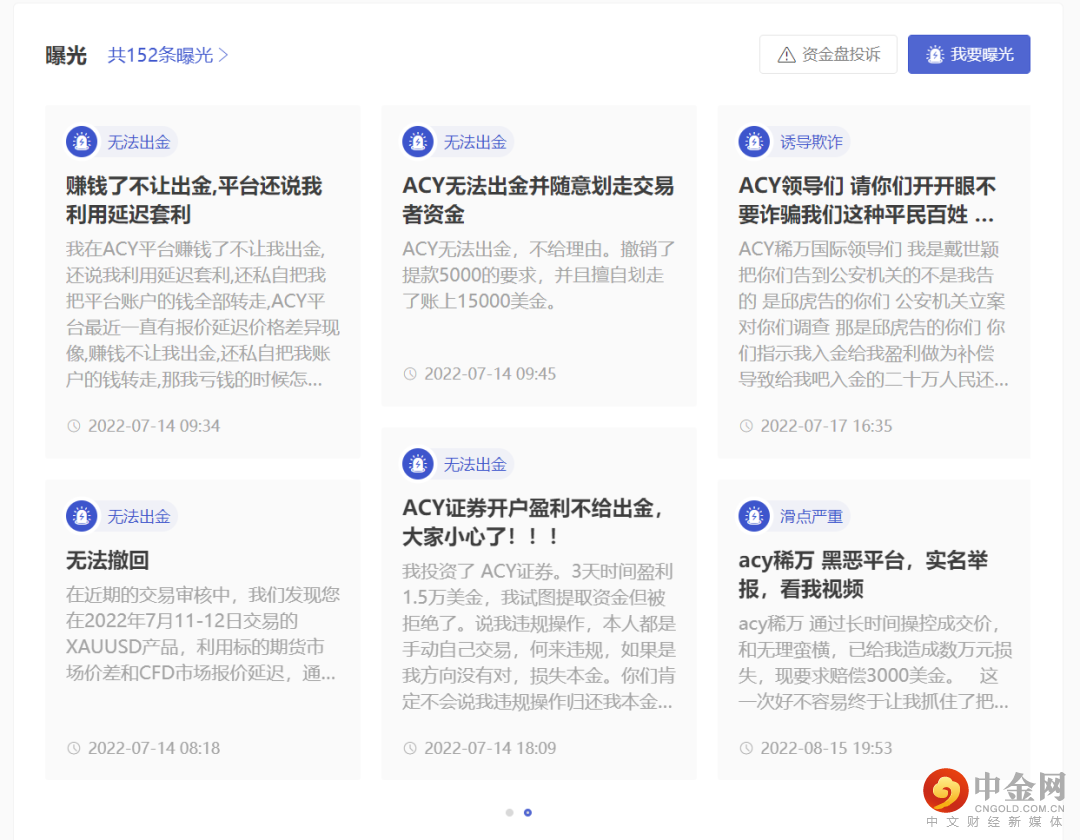Click excerpt starting ACY稀万国际领导们
This screenshot has width=1080, height=840.
(874, 315)
